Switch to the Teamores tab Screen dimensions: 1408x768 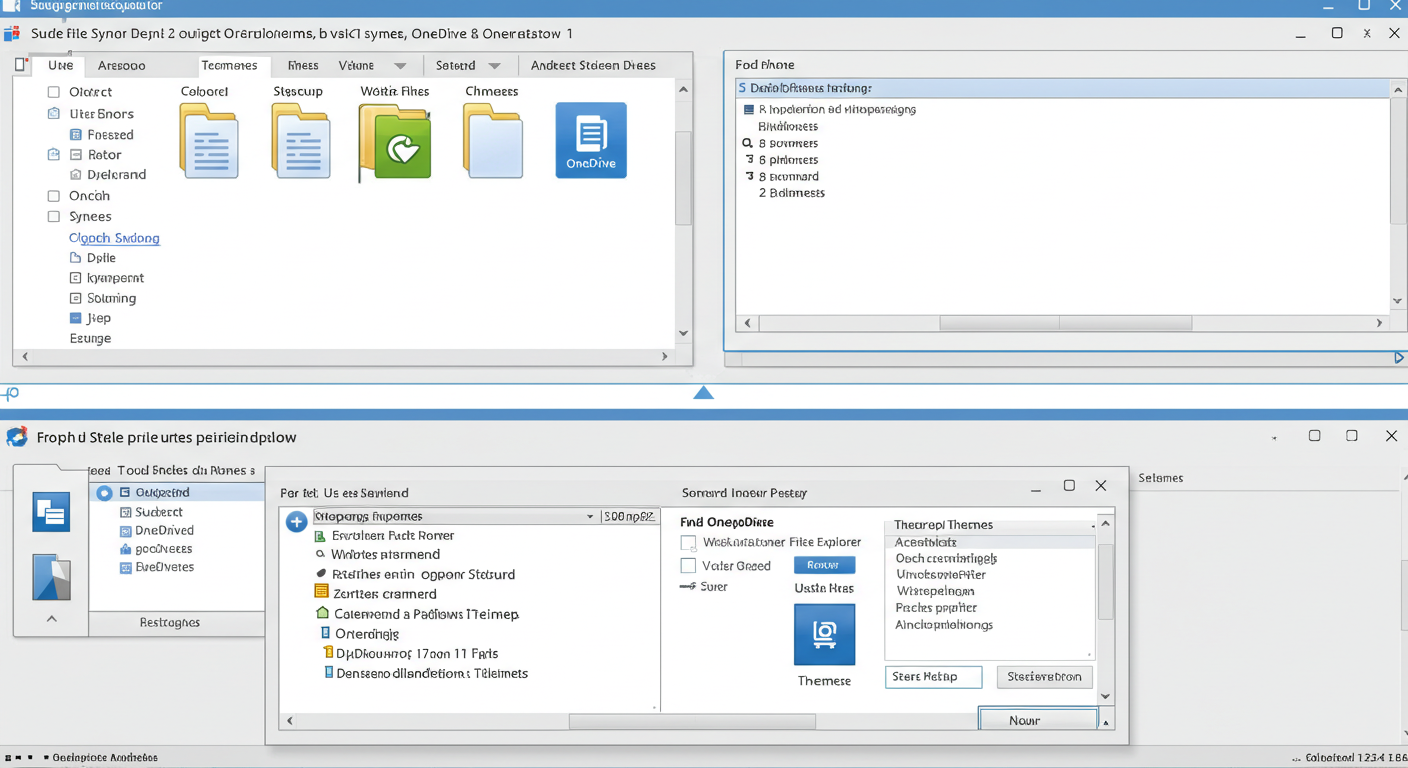click(232, 64)
